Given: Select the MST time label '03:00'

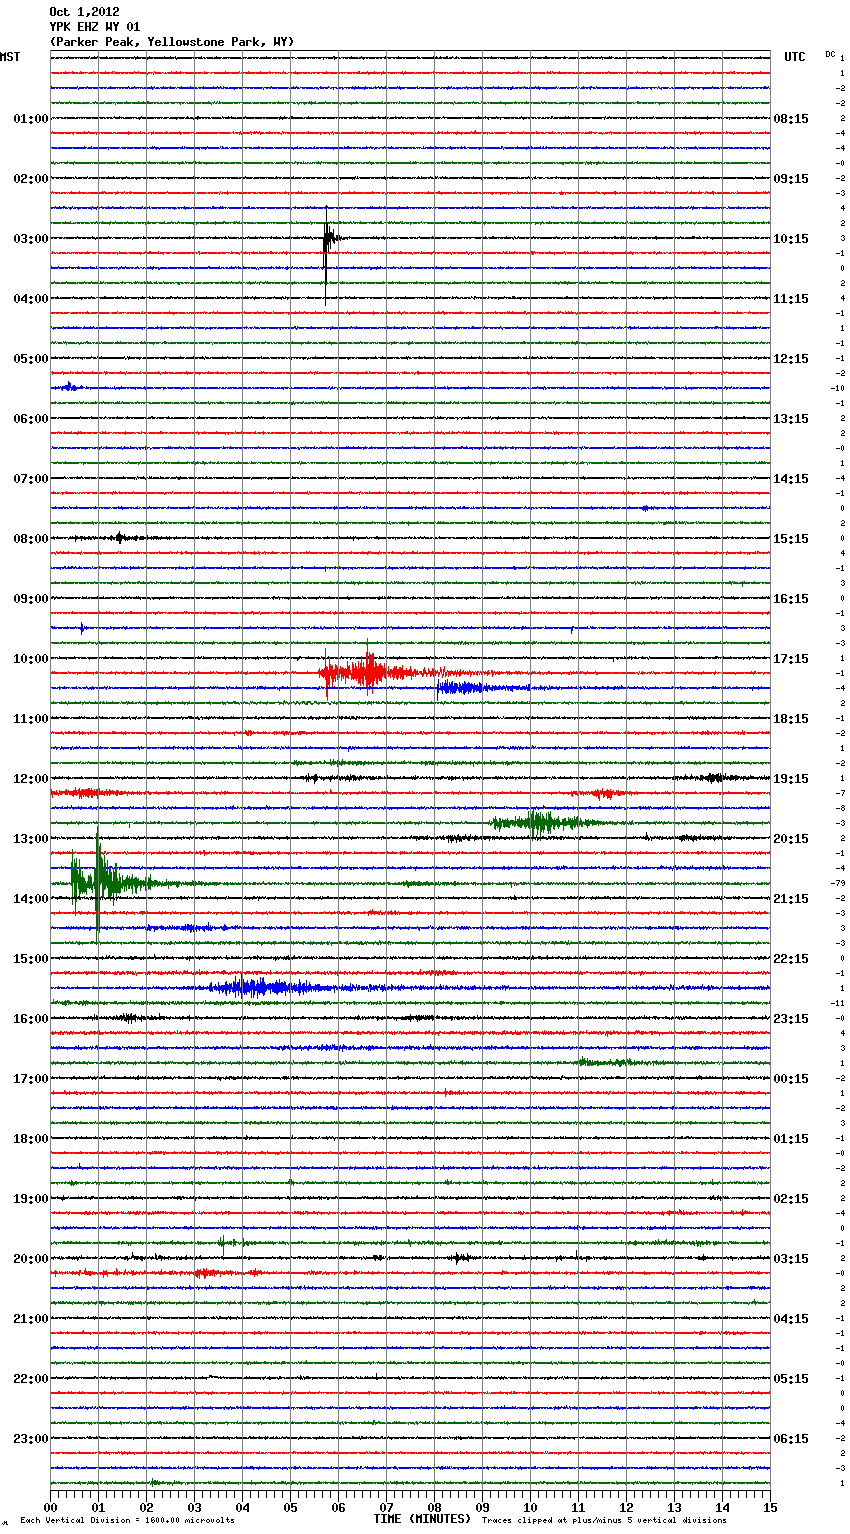Looking at the screenshot, I should coord(31,239).
